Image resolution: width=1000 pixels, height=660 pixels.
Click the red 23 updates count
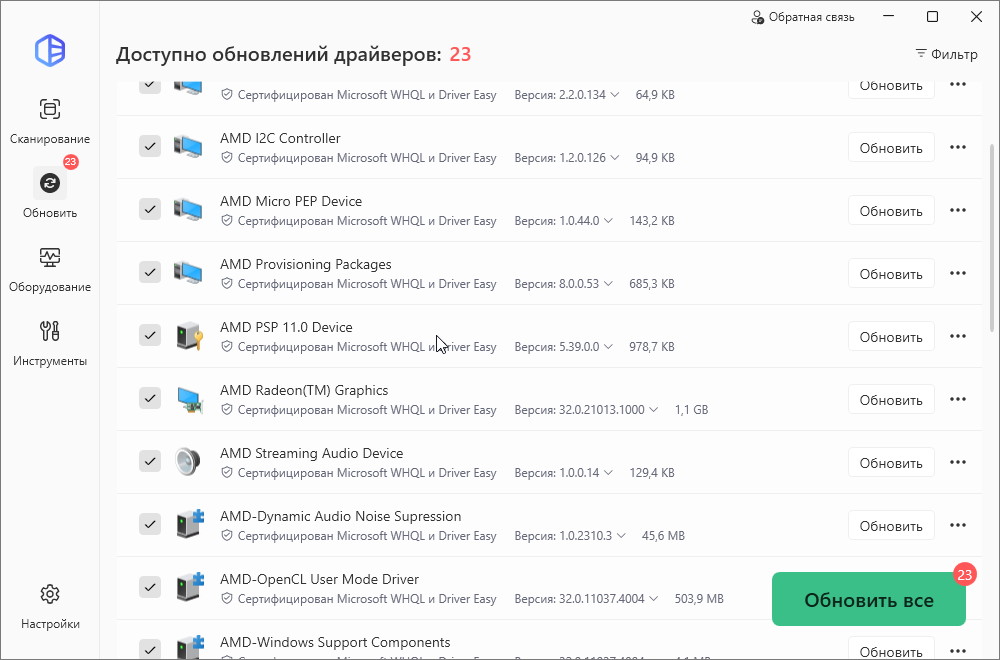460,55
